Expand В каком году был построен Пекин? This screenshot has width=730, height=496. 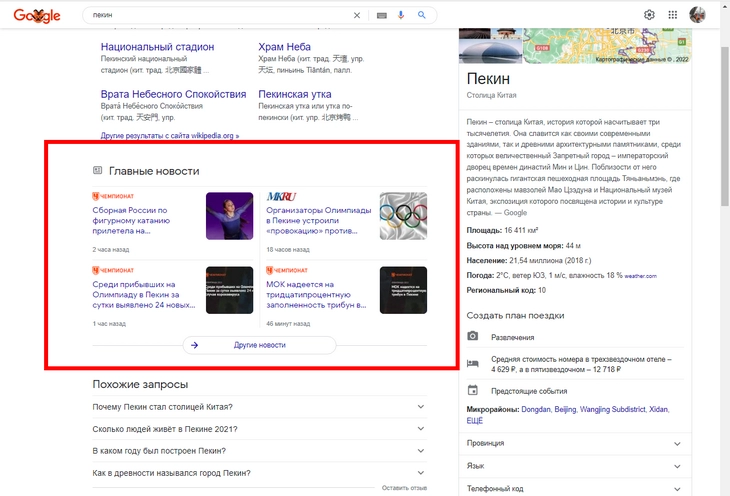pyautogui.click(x=259, y=451)
